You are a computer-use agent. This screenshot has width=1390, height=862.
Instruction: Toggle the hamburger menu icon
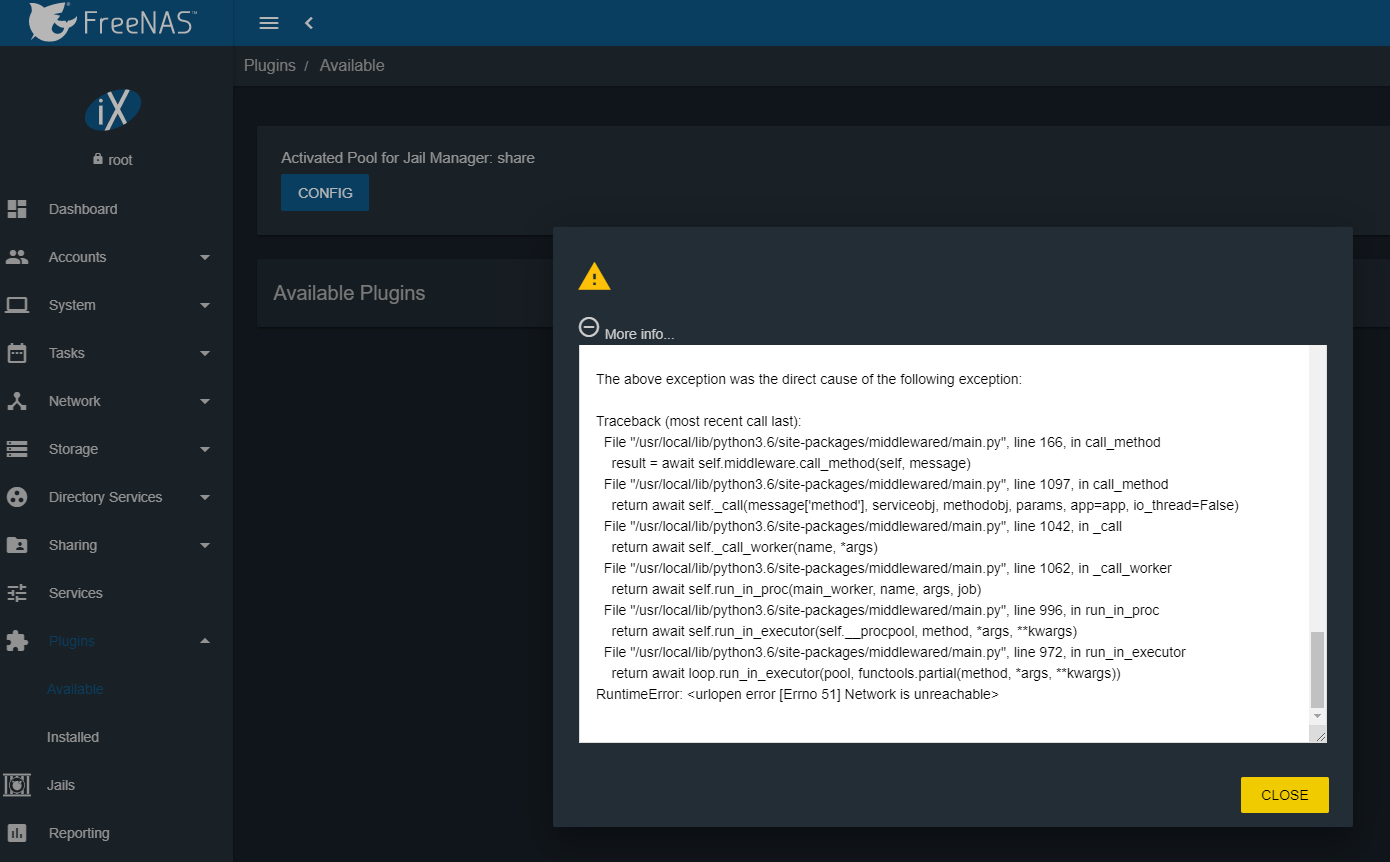[269, 23]
